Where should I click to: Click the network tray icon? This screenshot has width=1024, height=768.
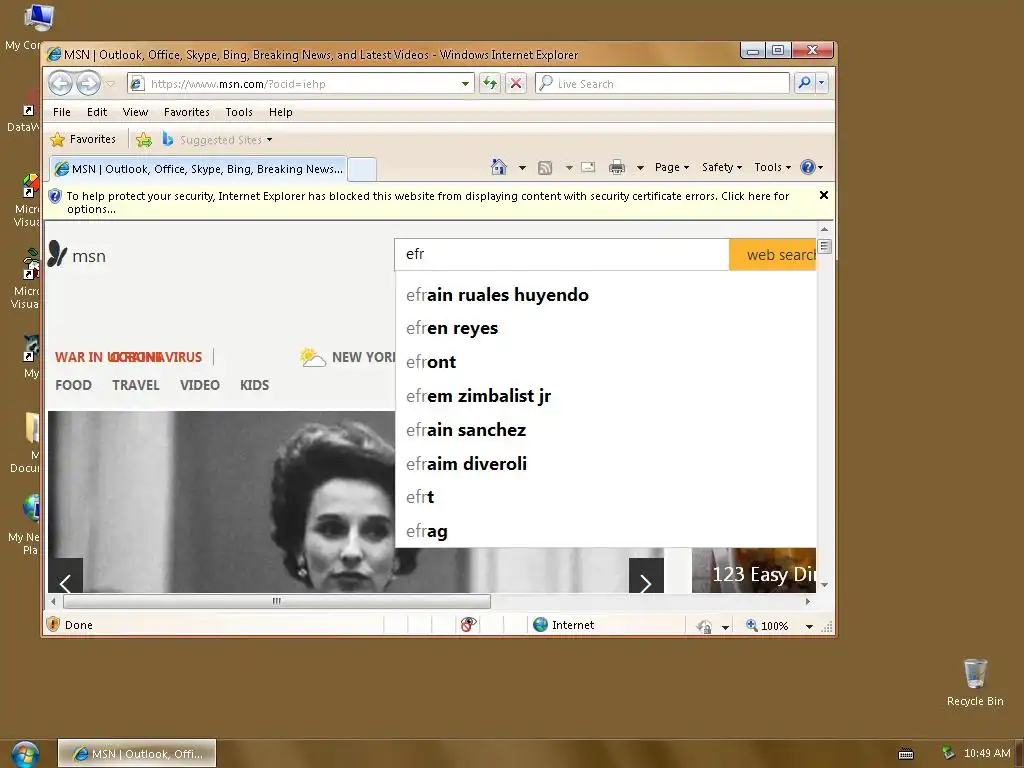pyautogui.click(x=948, y=753)
